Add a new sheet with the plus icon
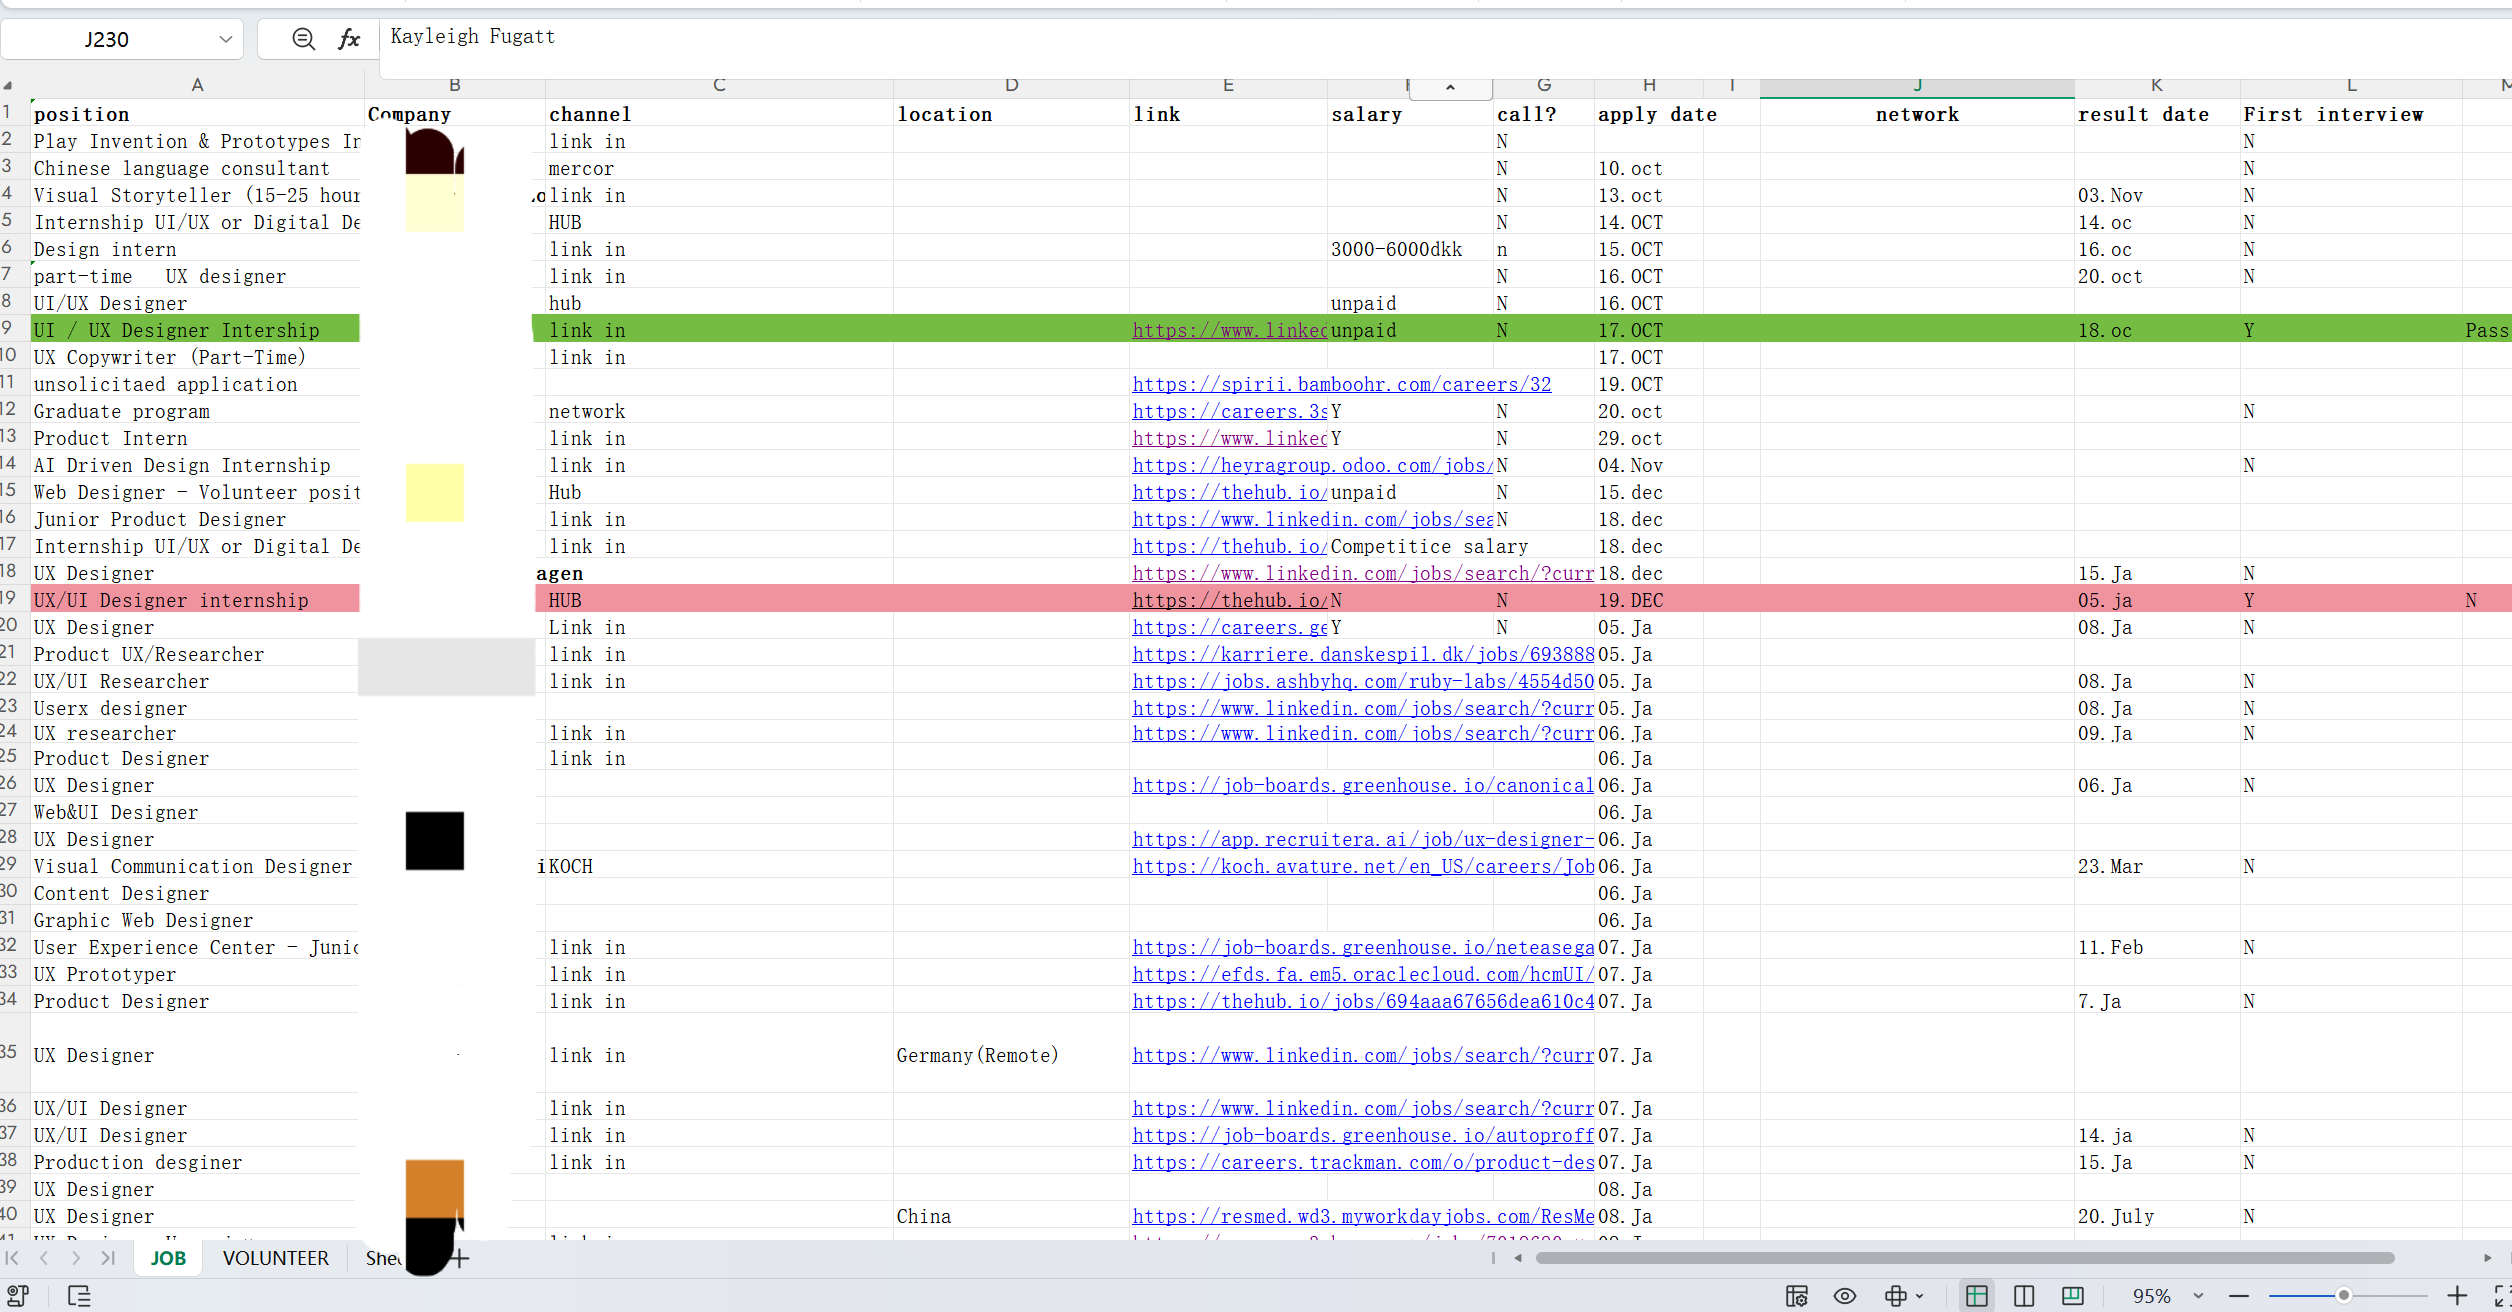Image resolution: width=2512 pixels, height=1312 pixels. pos(460,1258)
